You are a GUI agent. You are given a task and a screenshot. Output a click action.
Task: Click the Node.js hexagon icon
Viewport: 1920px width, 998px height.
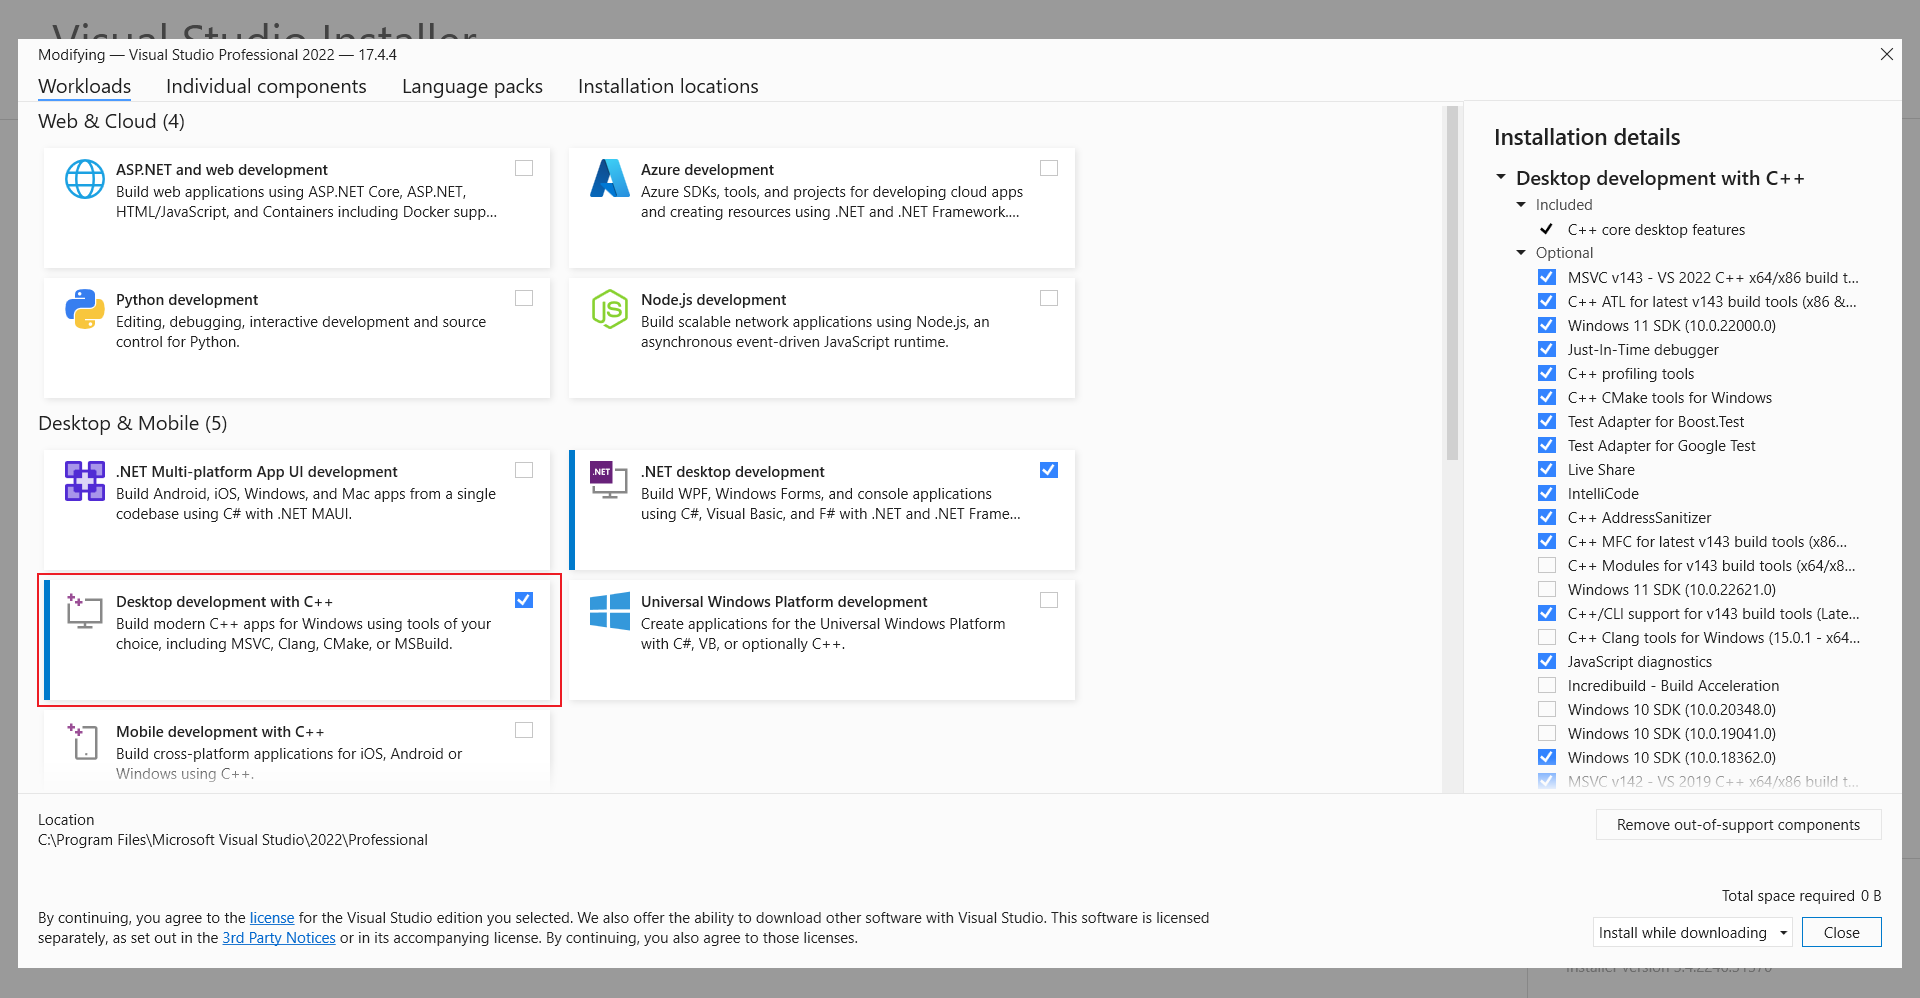(609, 309)
